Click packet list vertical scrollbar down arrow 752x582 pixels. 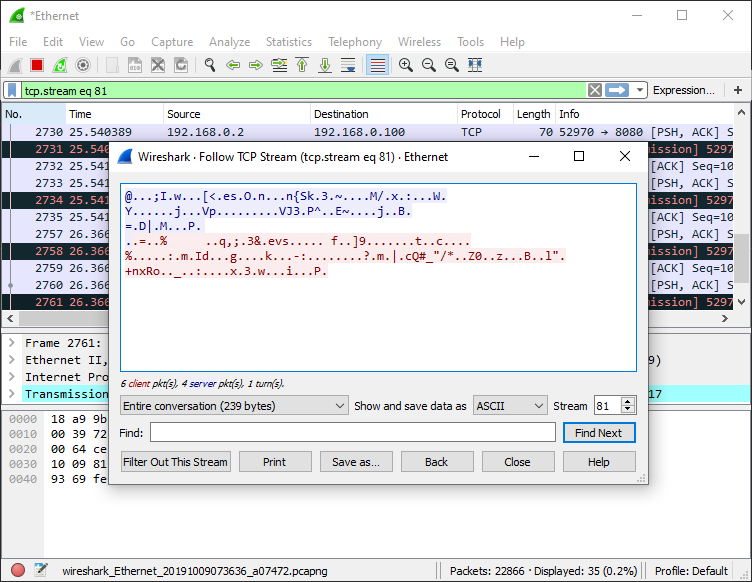click(741, 302)
